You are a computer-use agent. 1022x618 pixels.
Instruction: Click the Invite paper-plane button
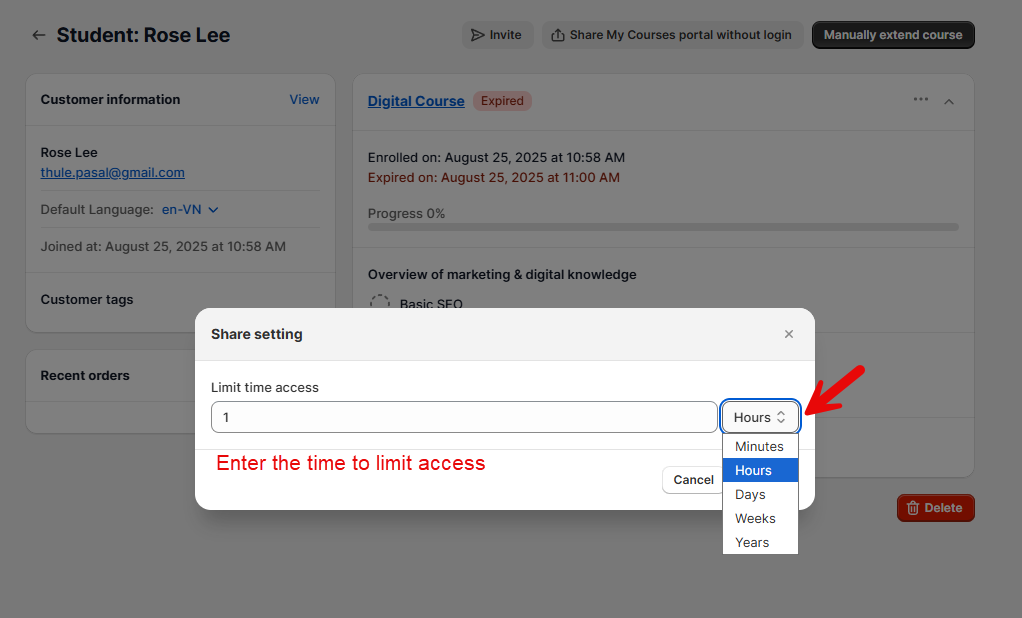click(497, 35)
